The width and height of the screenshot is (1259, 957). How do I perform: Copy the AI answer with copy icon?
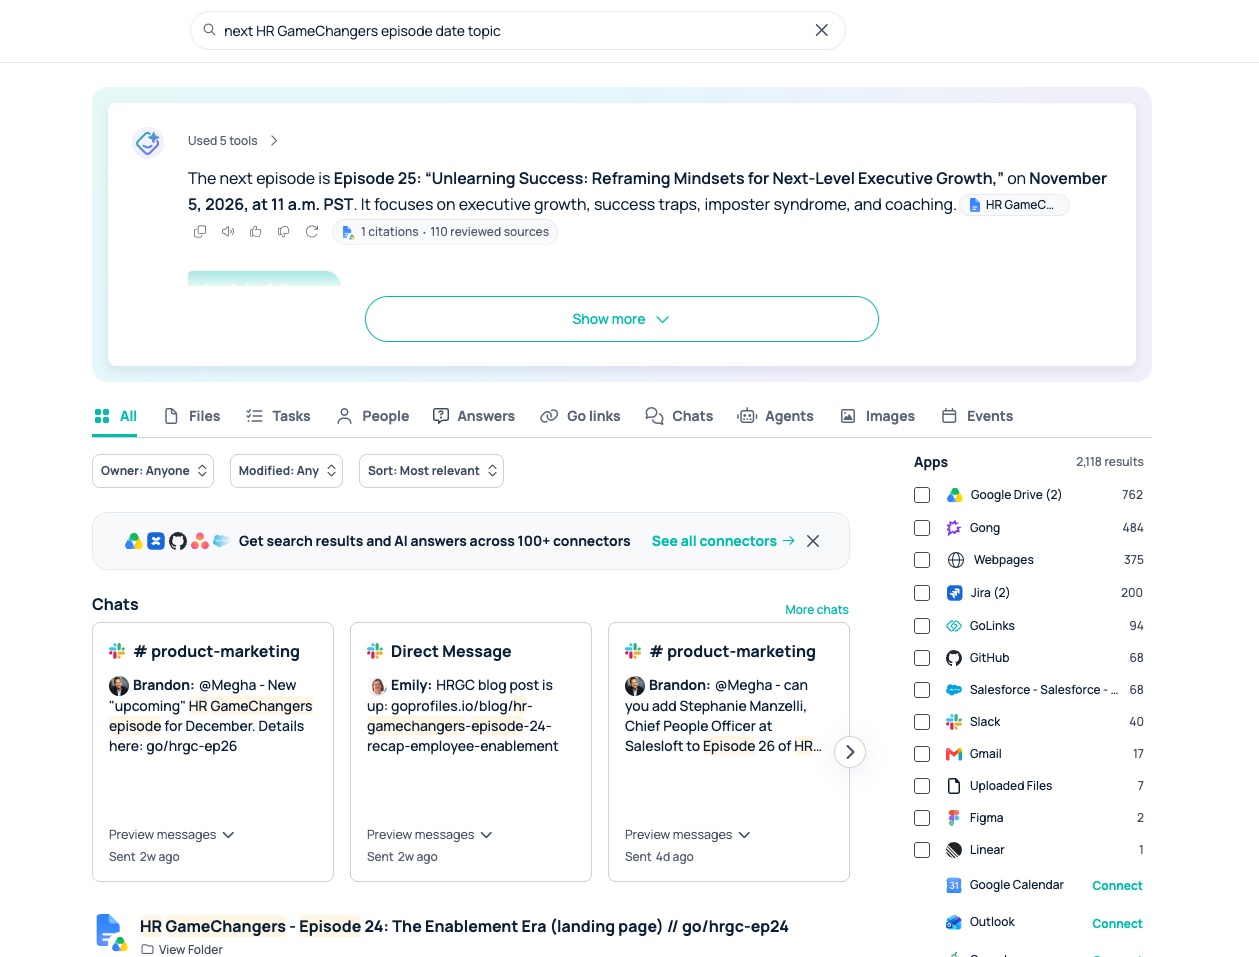tap(200, 231)
